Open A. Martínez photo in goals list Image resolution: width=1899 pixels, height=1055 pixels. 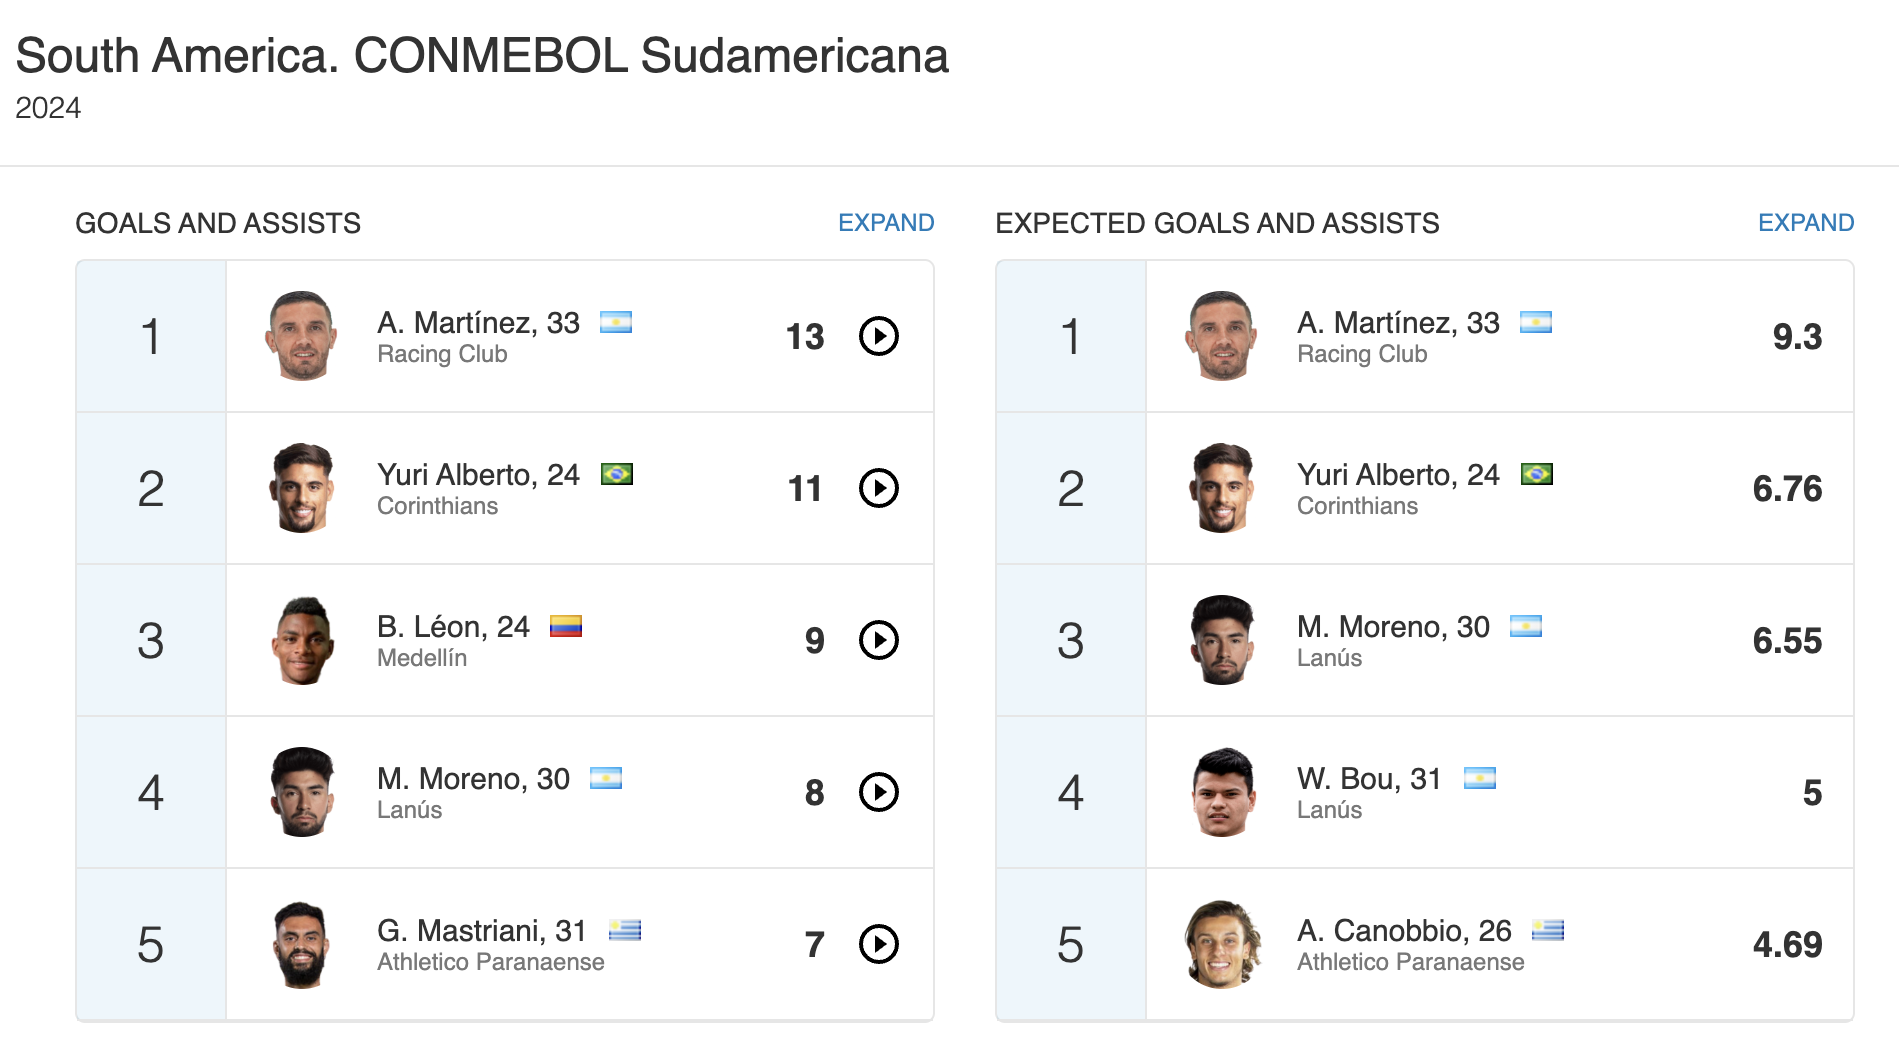click(301, 336)
